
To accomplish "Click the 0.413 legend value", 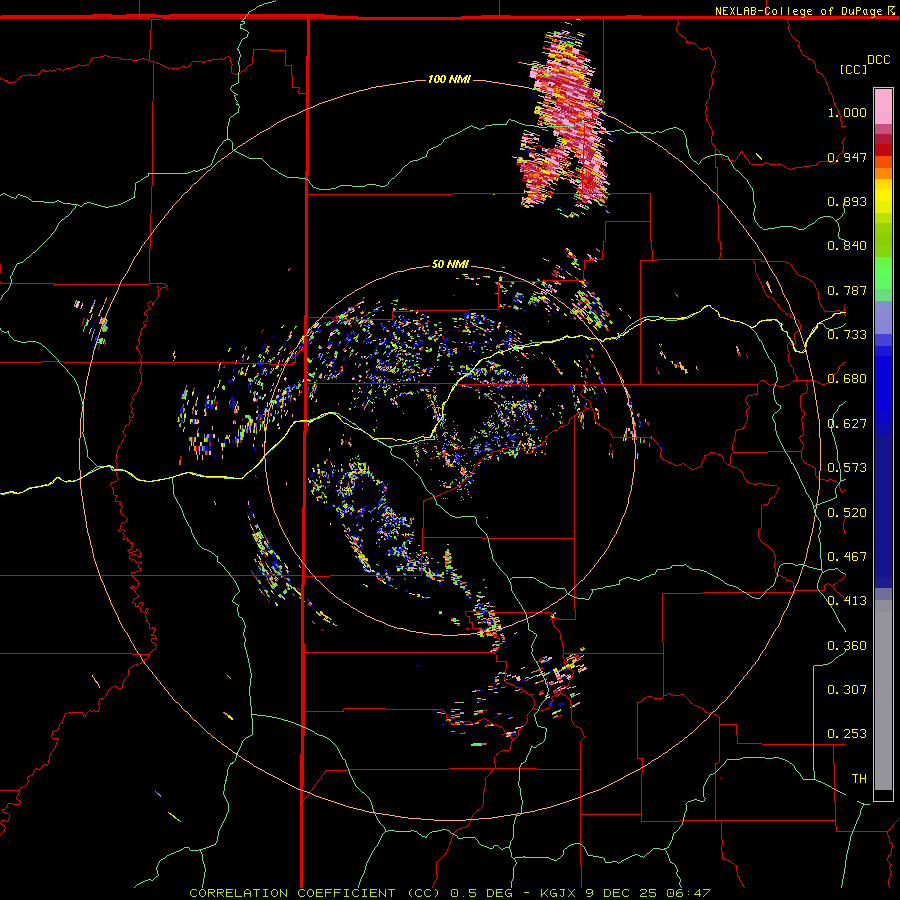I will pos(847,600).
